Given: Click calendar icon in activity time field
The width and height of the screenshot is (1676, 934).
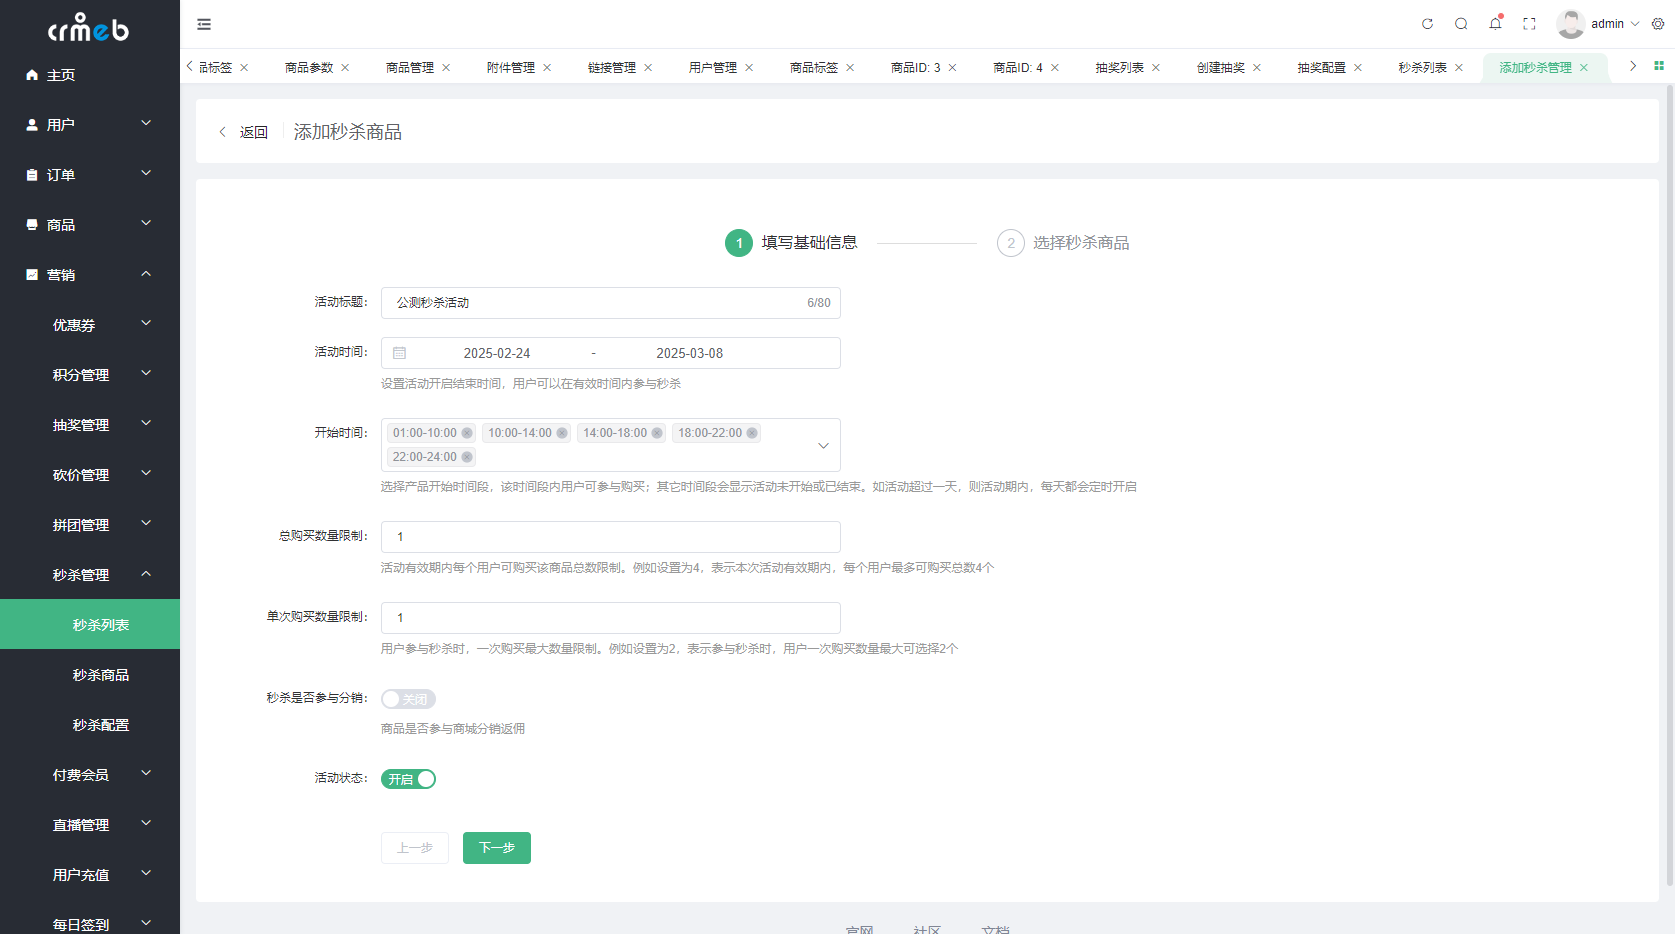Looking at the screenshot, I should click(x=400, y=353).
